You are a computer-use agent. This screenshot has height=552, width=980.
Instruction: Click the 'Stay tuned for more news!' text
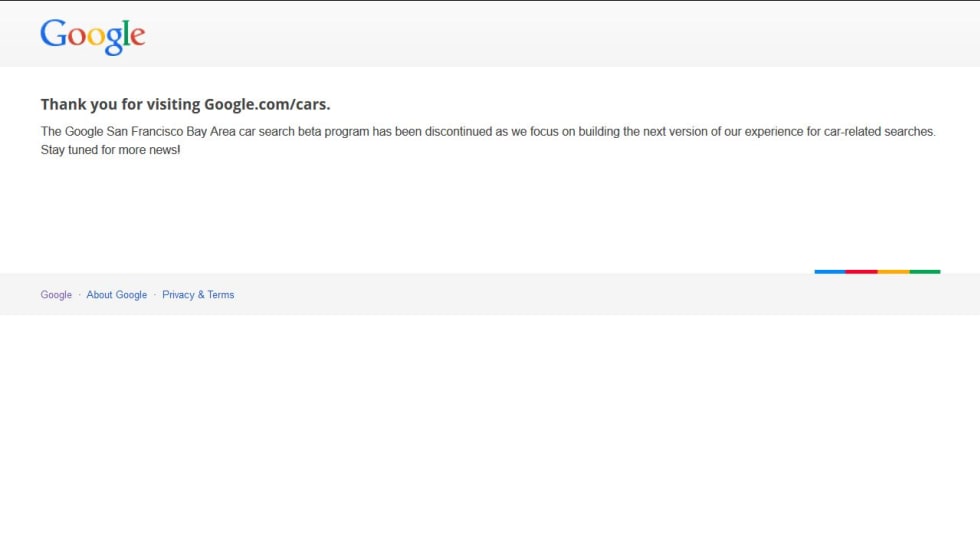(110, 150)
